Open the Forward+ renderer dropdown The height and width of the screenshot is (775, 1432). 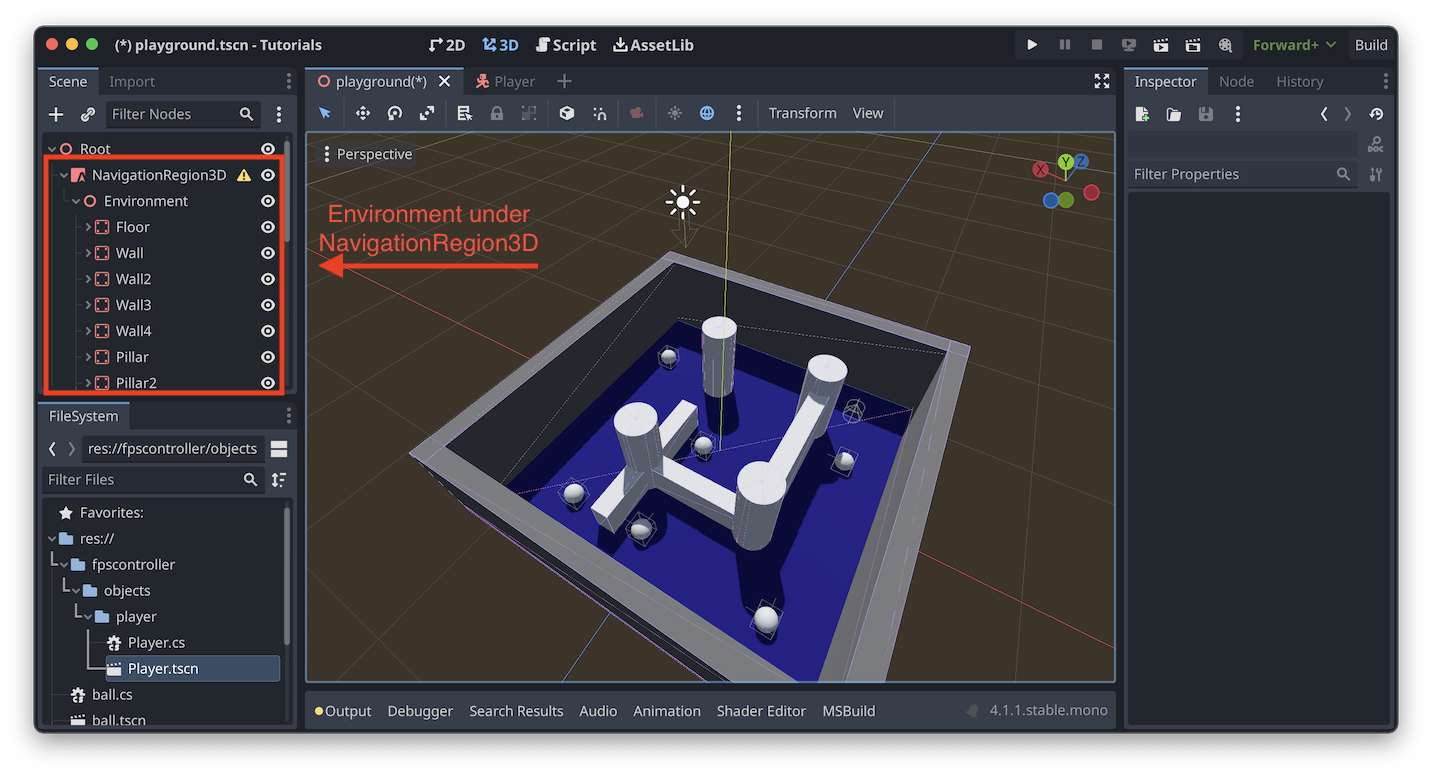point(1294,44)
